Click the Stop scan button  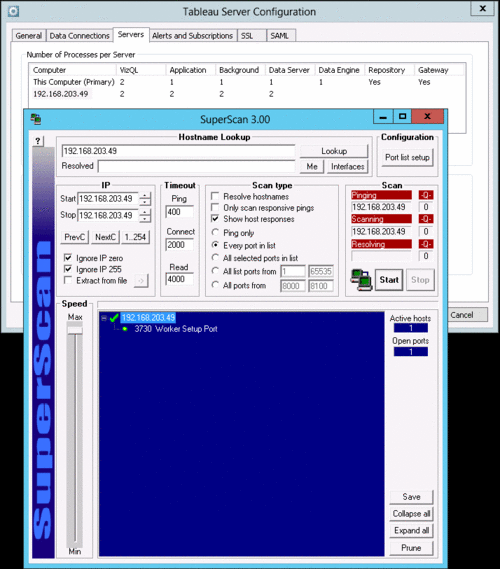pyautogui.click(x=420, y=280)
